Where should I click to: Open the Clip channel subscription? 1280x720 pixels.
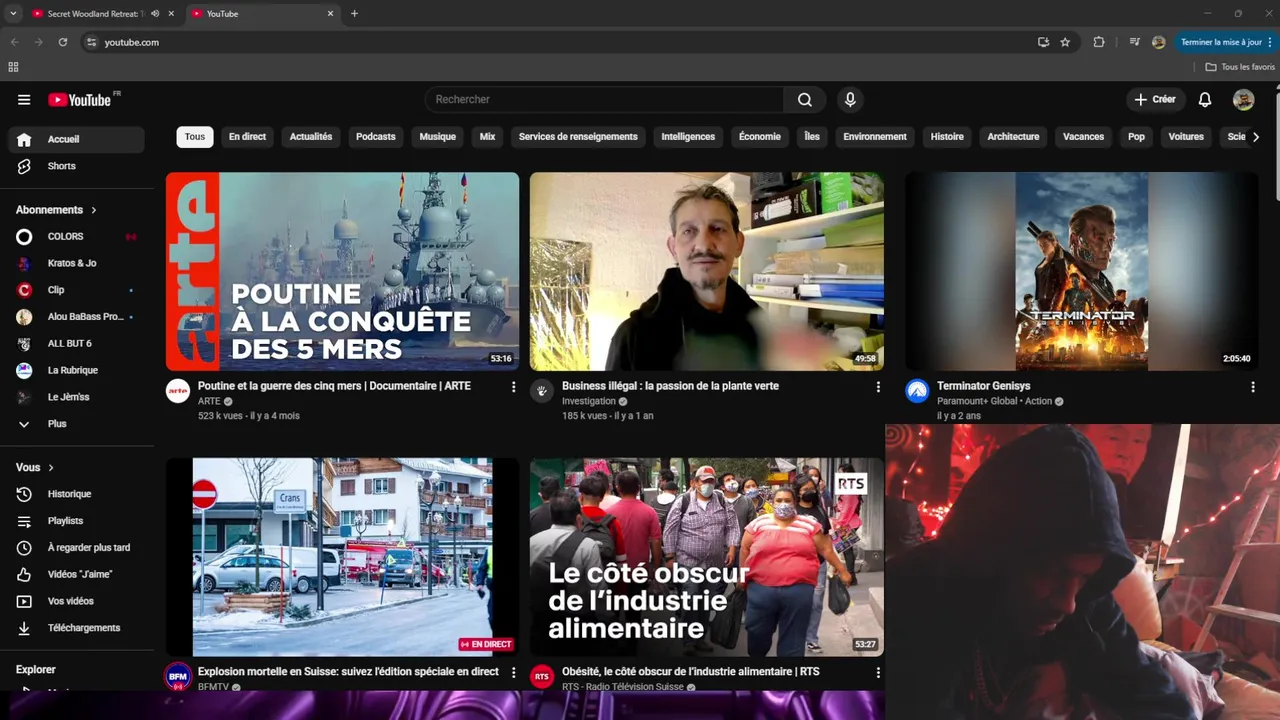(76, 290)
